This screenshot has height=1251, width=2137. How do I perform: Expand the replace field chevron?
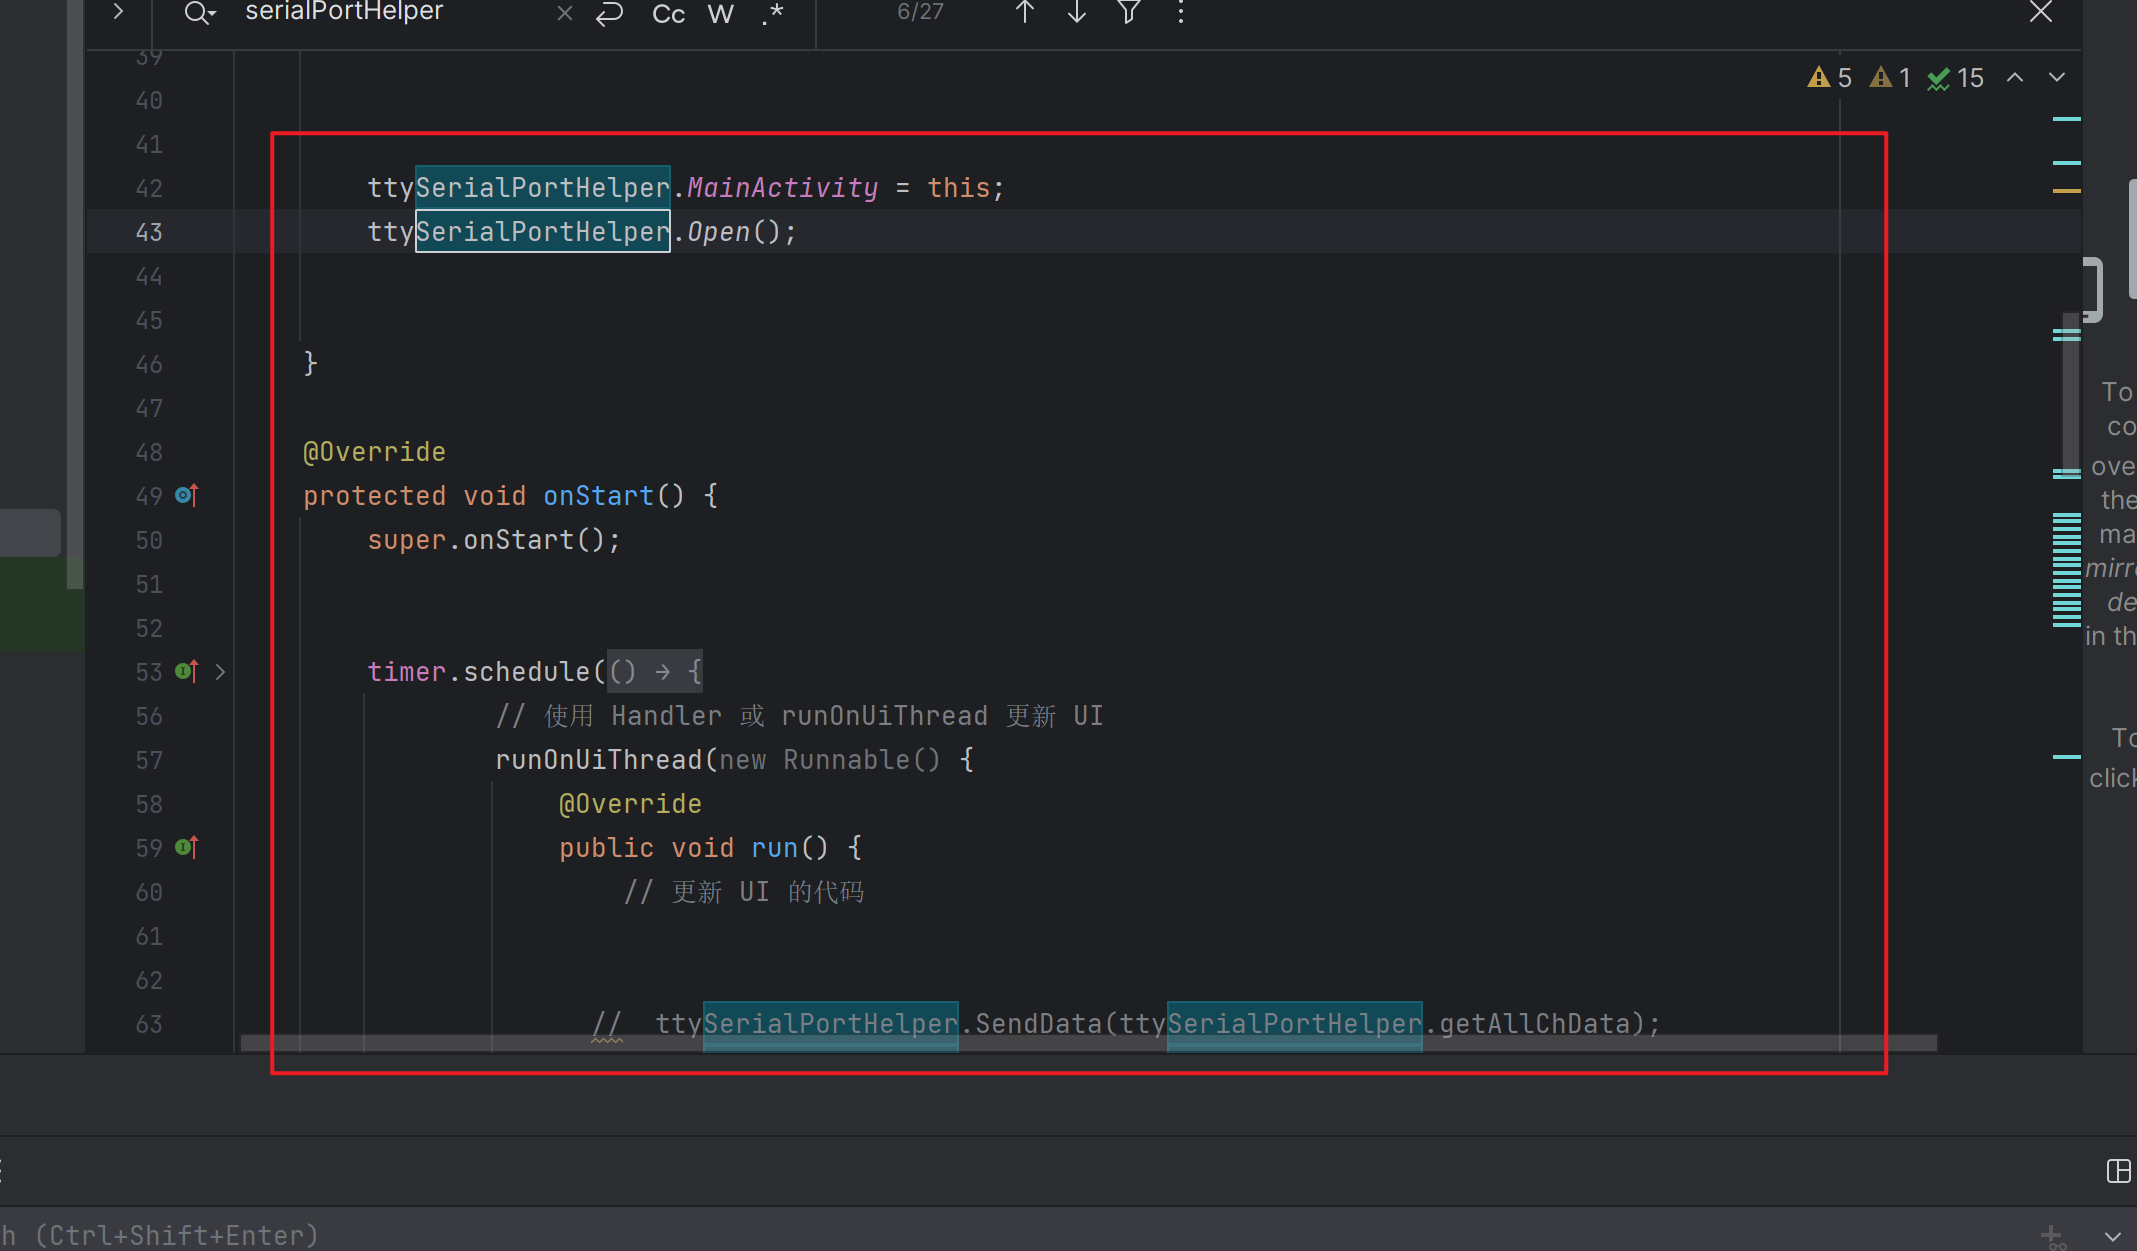coord(118,12)
